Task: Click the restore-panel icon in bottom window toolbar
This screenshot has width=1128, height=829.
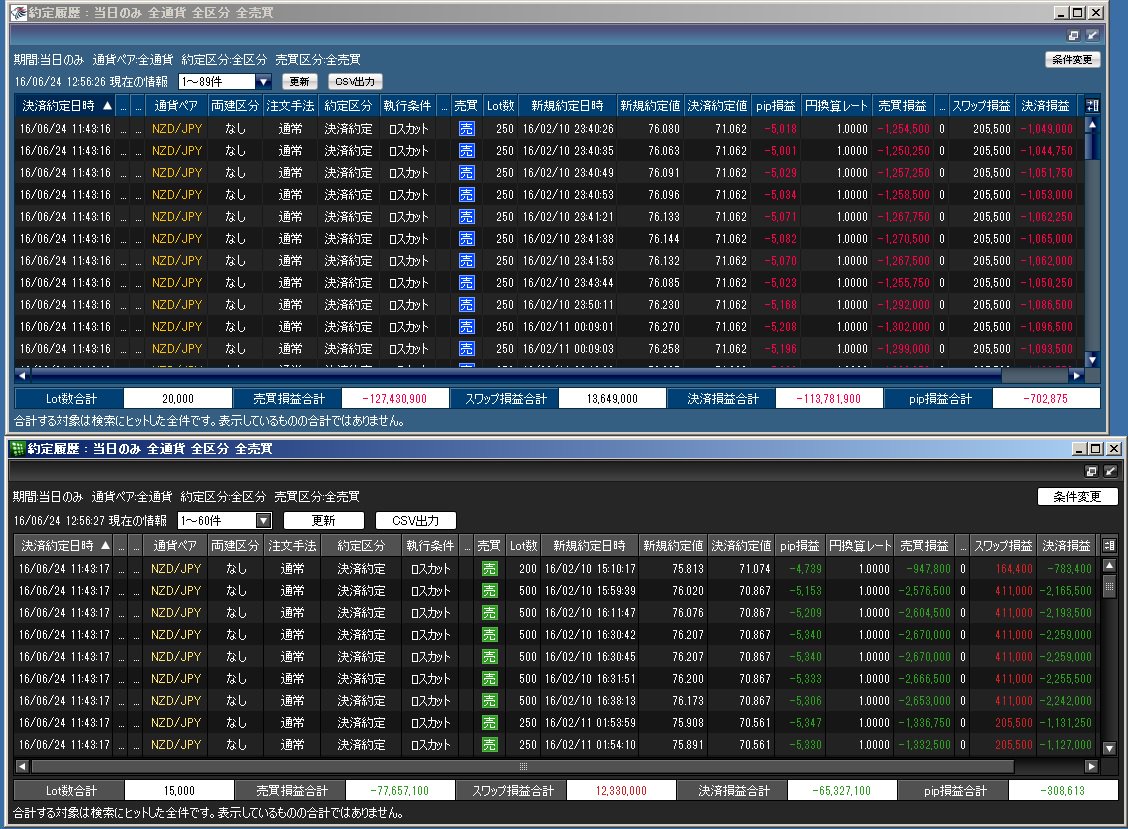Action: click(x=1091, y=471)
